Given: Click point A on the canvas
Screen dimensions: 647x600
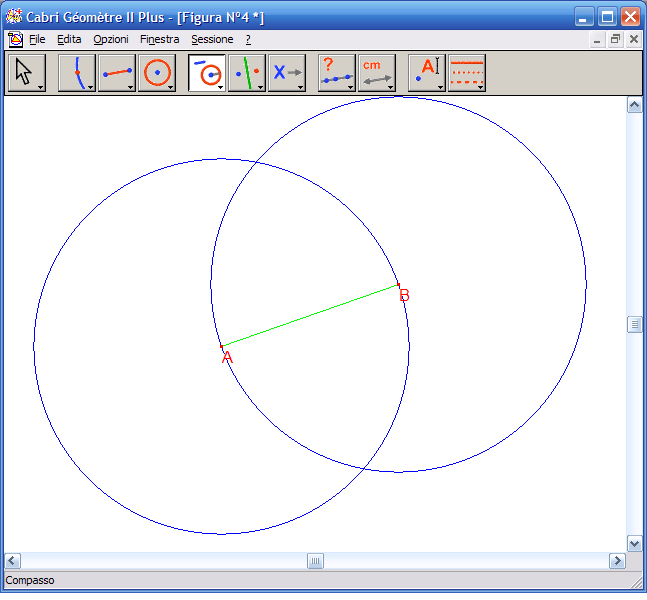Looking at the screenshot, I should [x=222, y=347].
